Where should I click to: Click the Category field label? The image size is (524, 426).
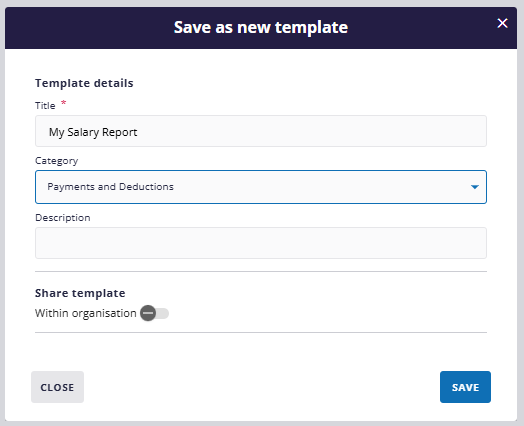tap(56, 161)
